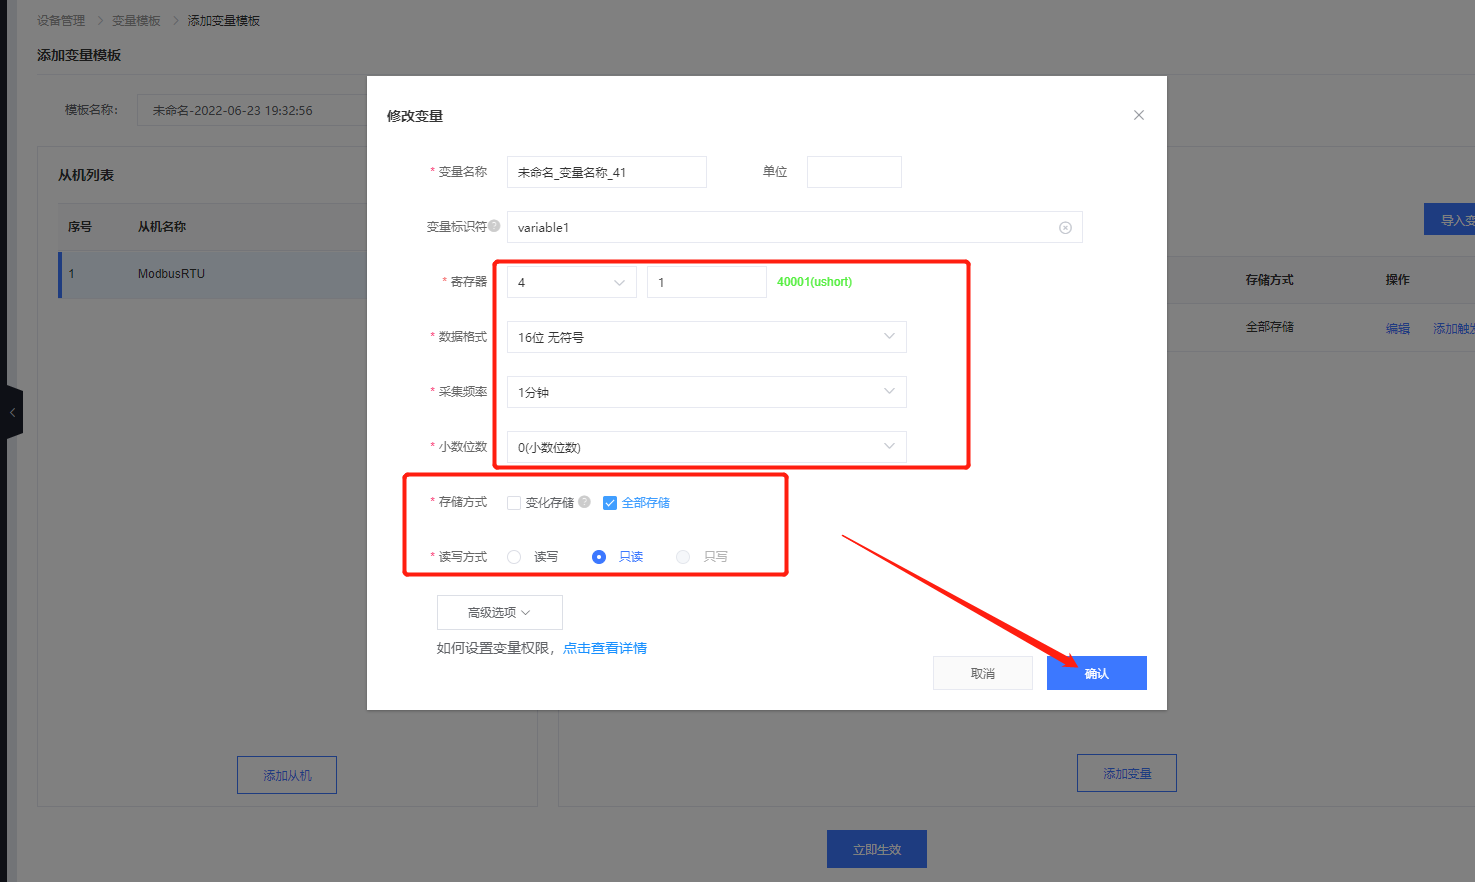The image size is (1475, 882).
Task: Click the 取消 button
Action: (982, 673)
